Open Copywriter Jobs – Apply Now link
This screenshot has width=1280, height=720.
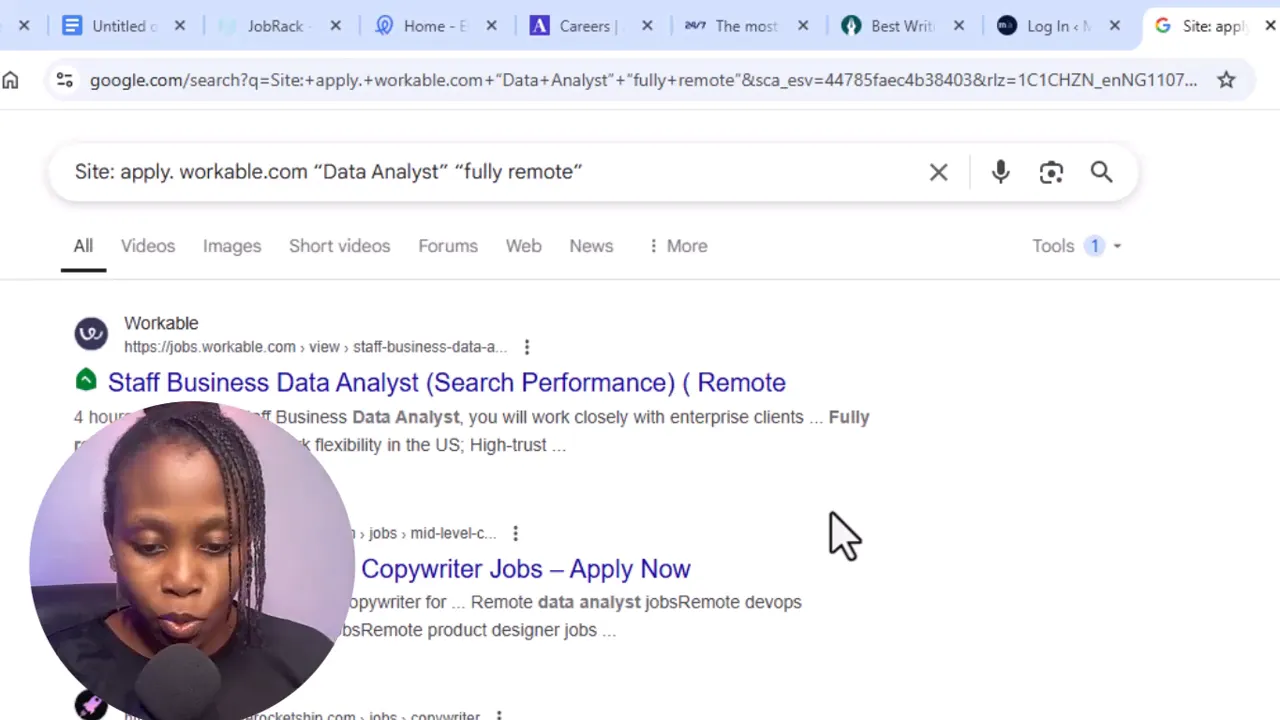525,569
